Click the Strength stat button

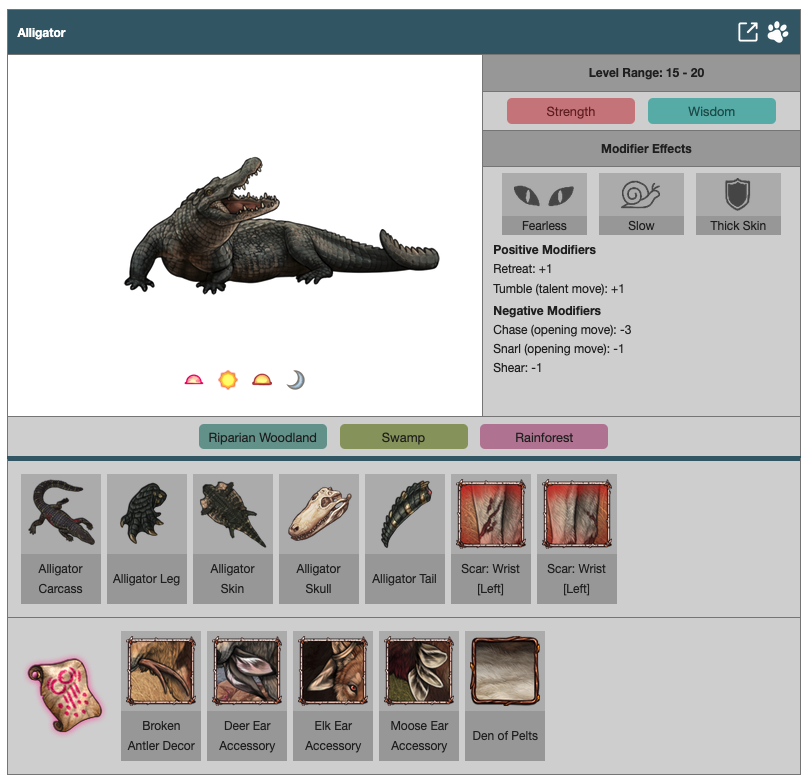(x=570, y=111)
